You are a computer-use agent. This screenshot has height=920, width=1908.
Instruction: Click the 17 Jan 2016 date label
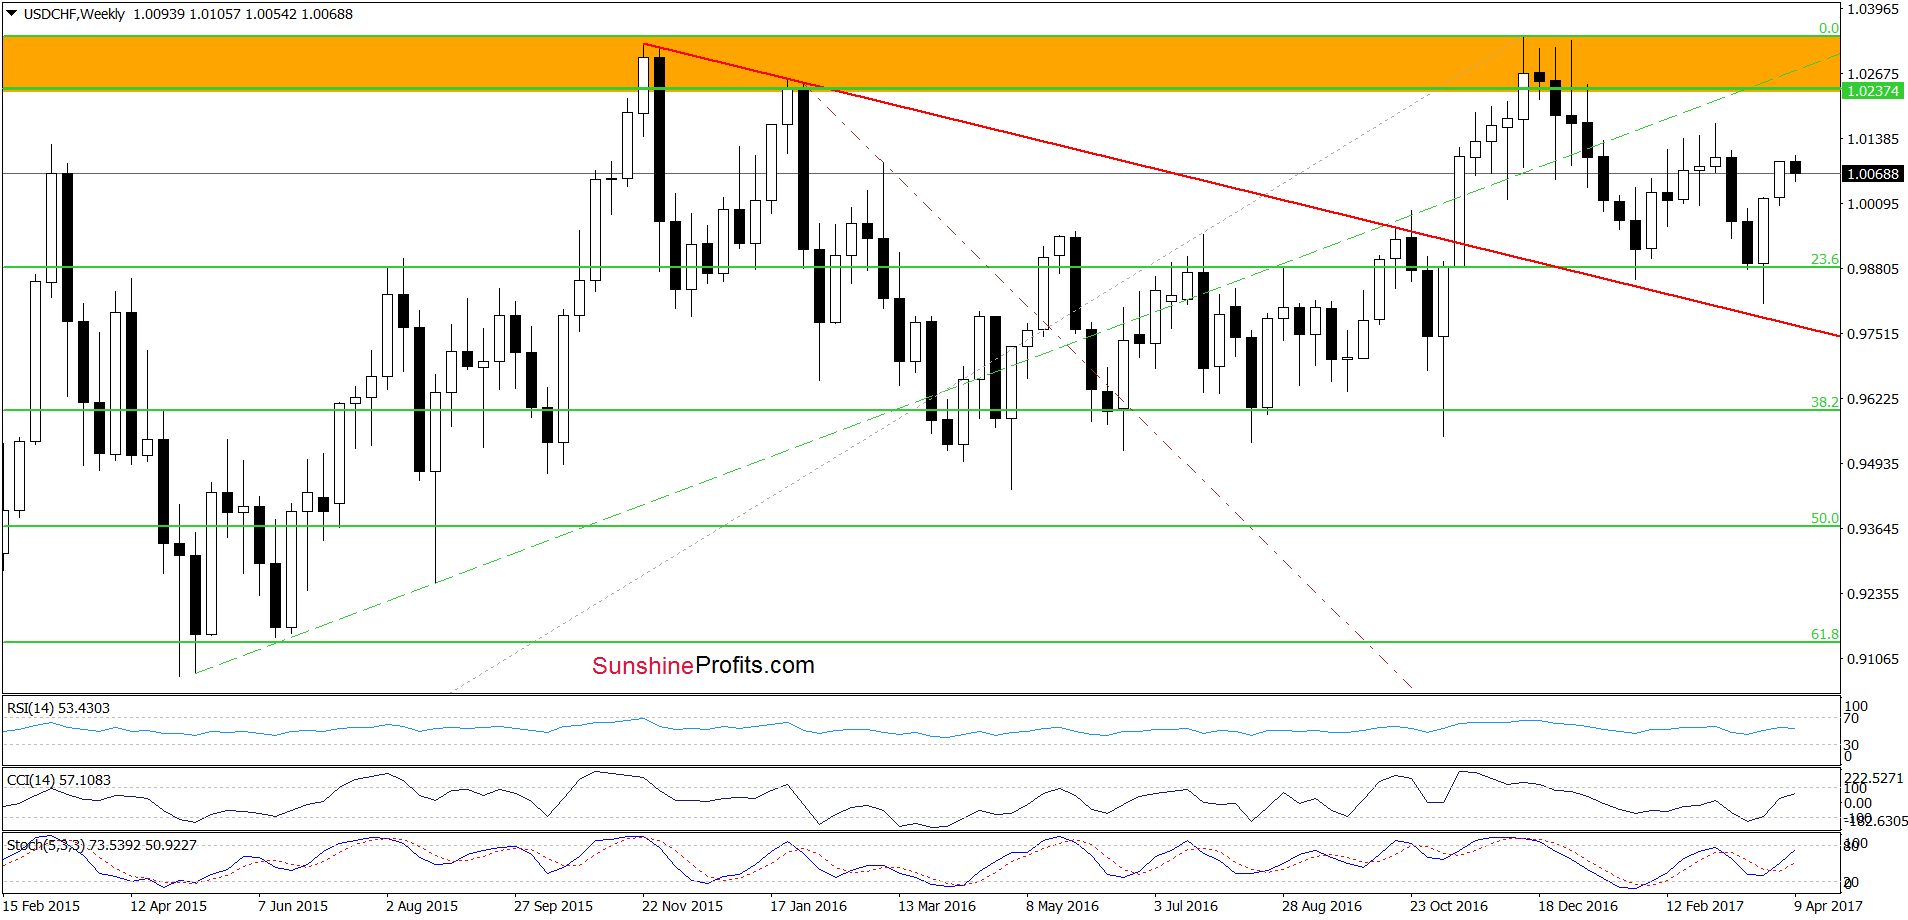point(808,906)
